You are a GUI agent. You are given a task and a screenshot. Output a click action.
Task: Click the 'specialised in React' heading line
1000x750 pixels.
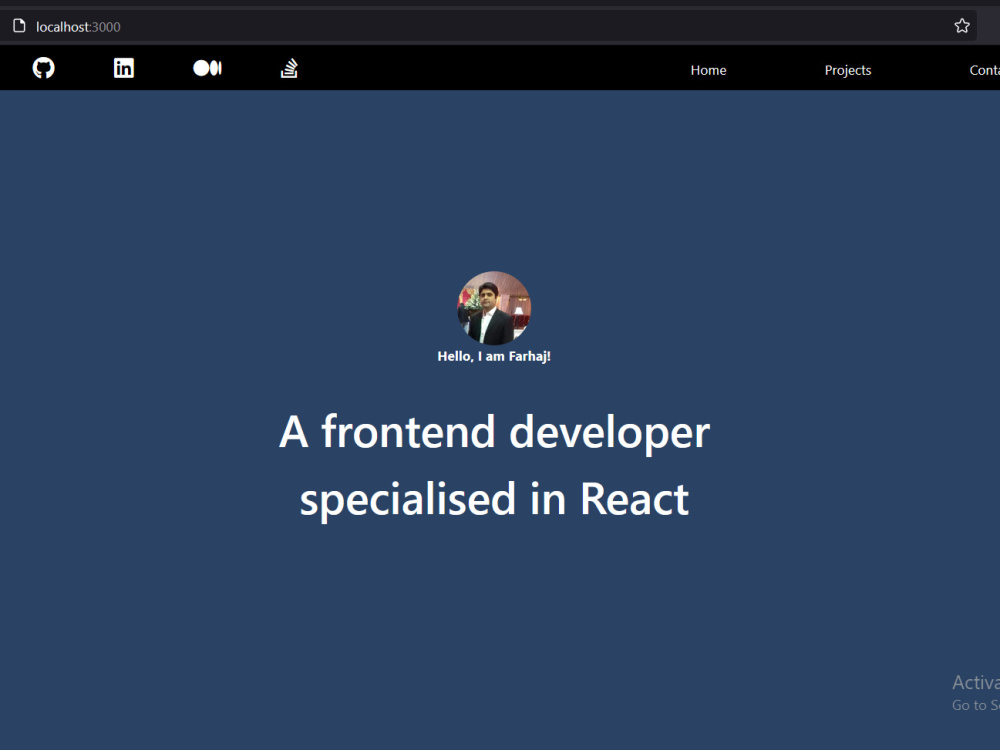point(494,499)
